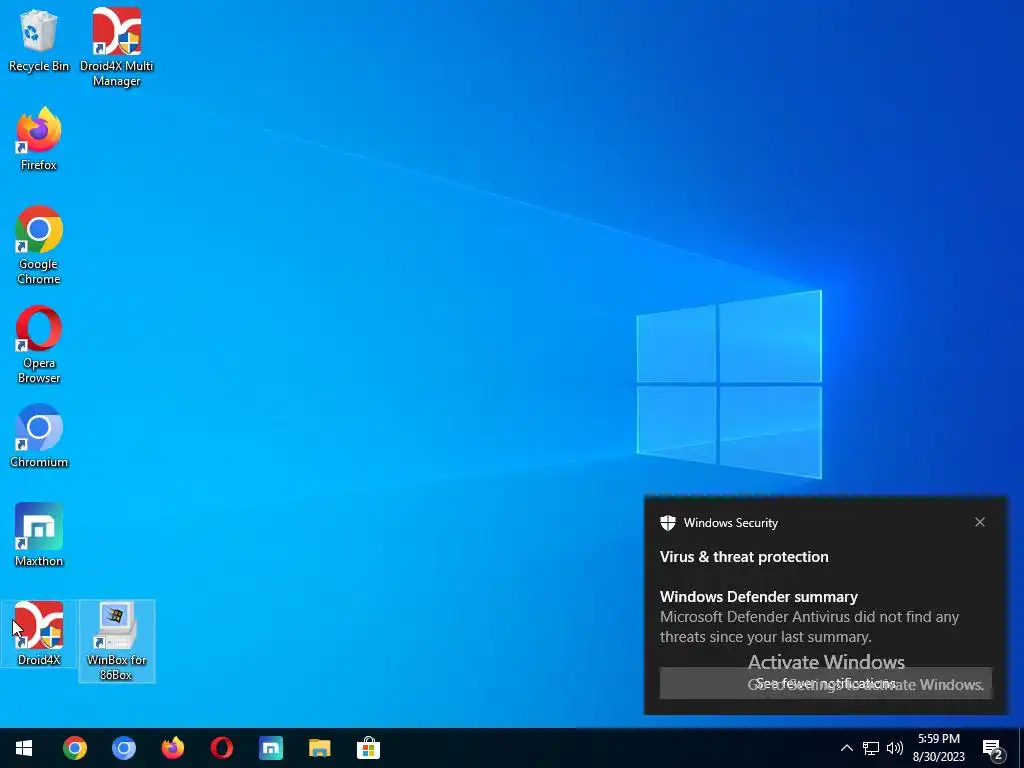
Task: Select the Recycle Bin desktop icon
Action: pyautogui.click(x=39, y=40)
